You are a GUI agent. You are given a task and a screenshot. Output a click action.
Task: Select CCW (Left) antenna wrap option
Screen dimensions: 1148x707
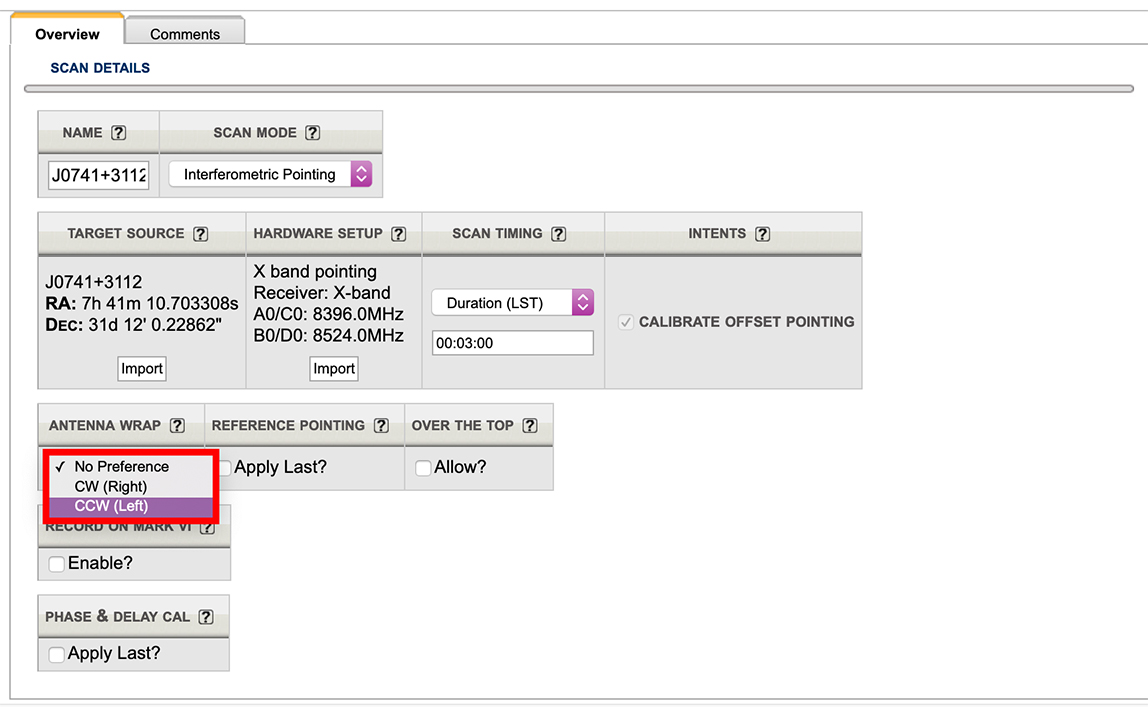[x=111, y=506]
